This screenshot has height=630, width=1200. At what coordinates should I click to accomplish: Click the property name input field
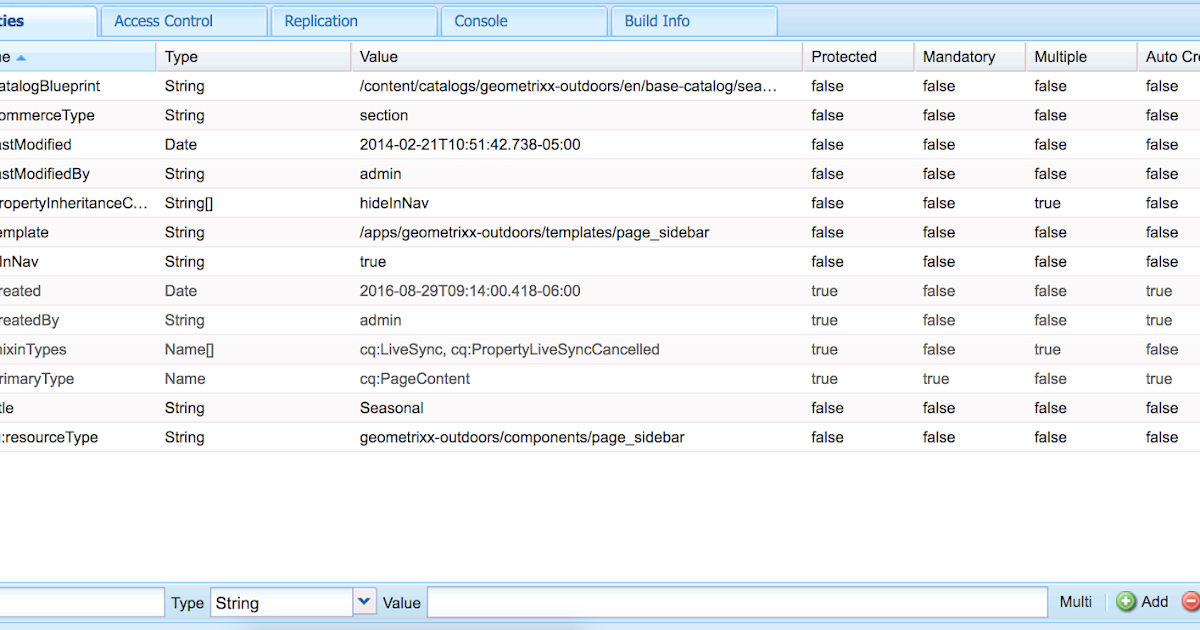[x=80, y=601]
